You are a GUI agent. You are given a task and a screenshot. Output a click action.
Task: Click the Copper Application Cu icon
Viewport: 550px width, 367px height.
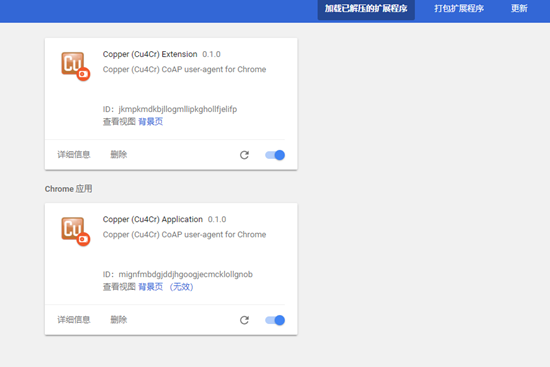[75, 231]
